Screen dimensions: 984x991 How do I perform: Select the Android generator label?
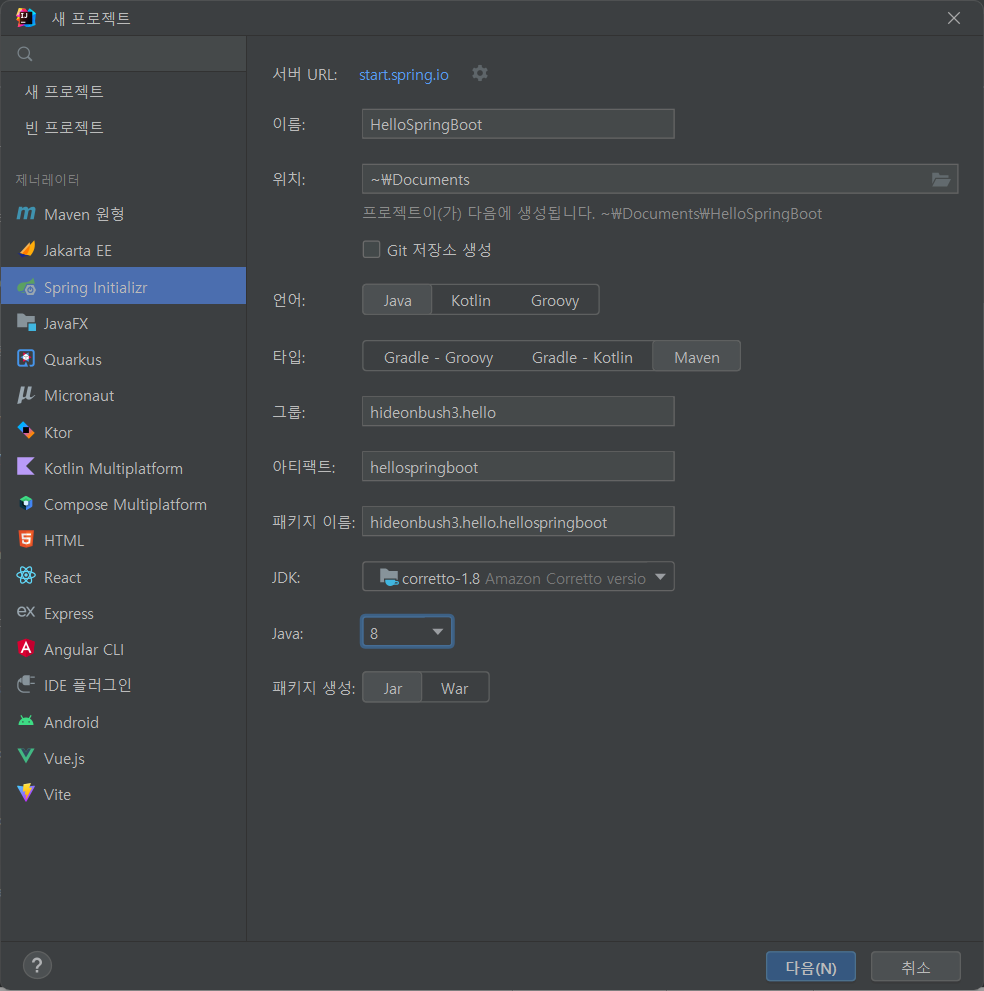[71, 722]
